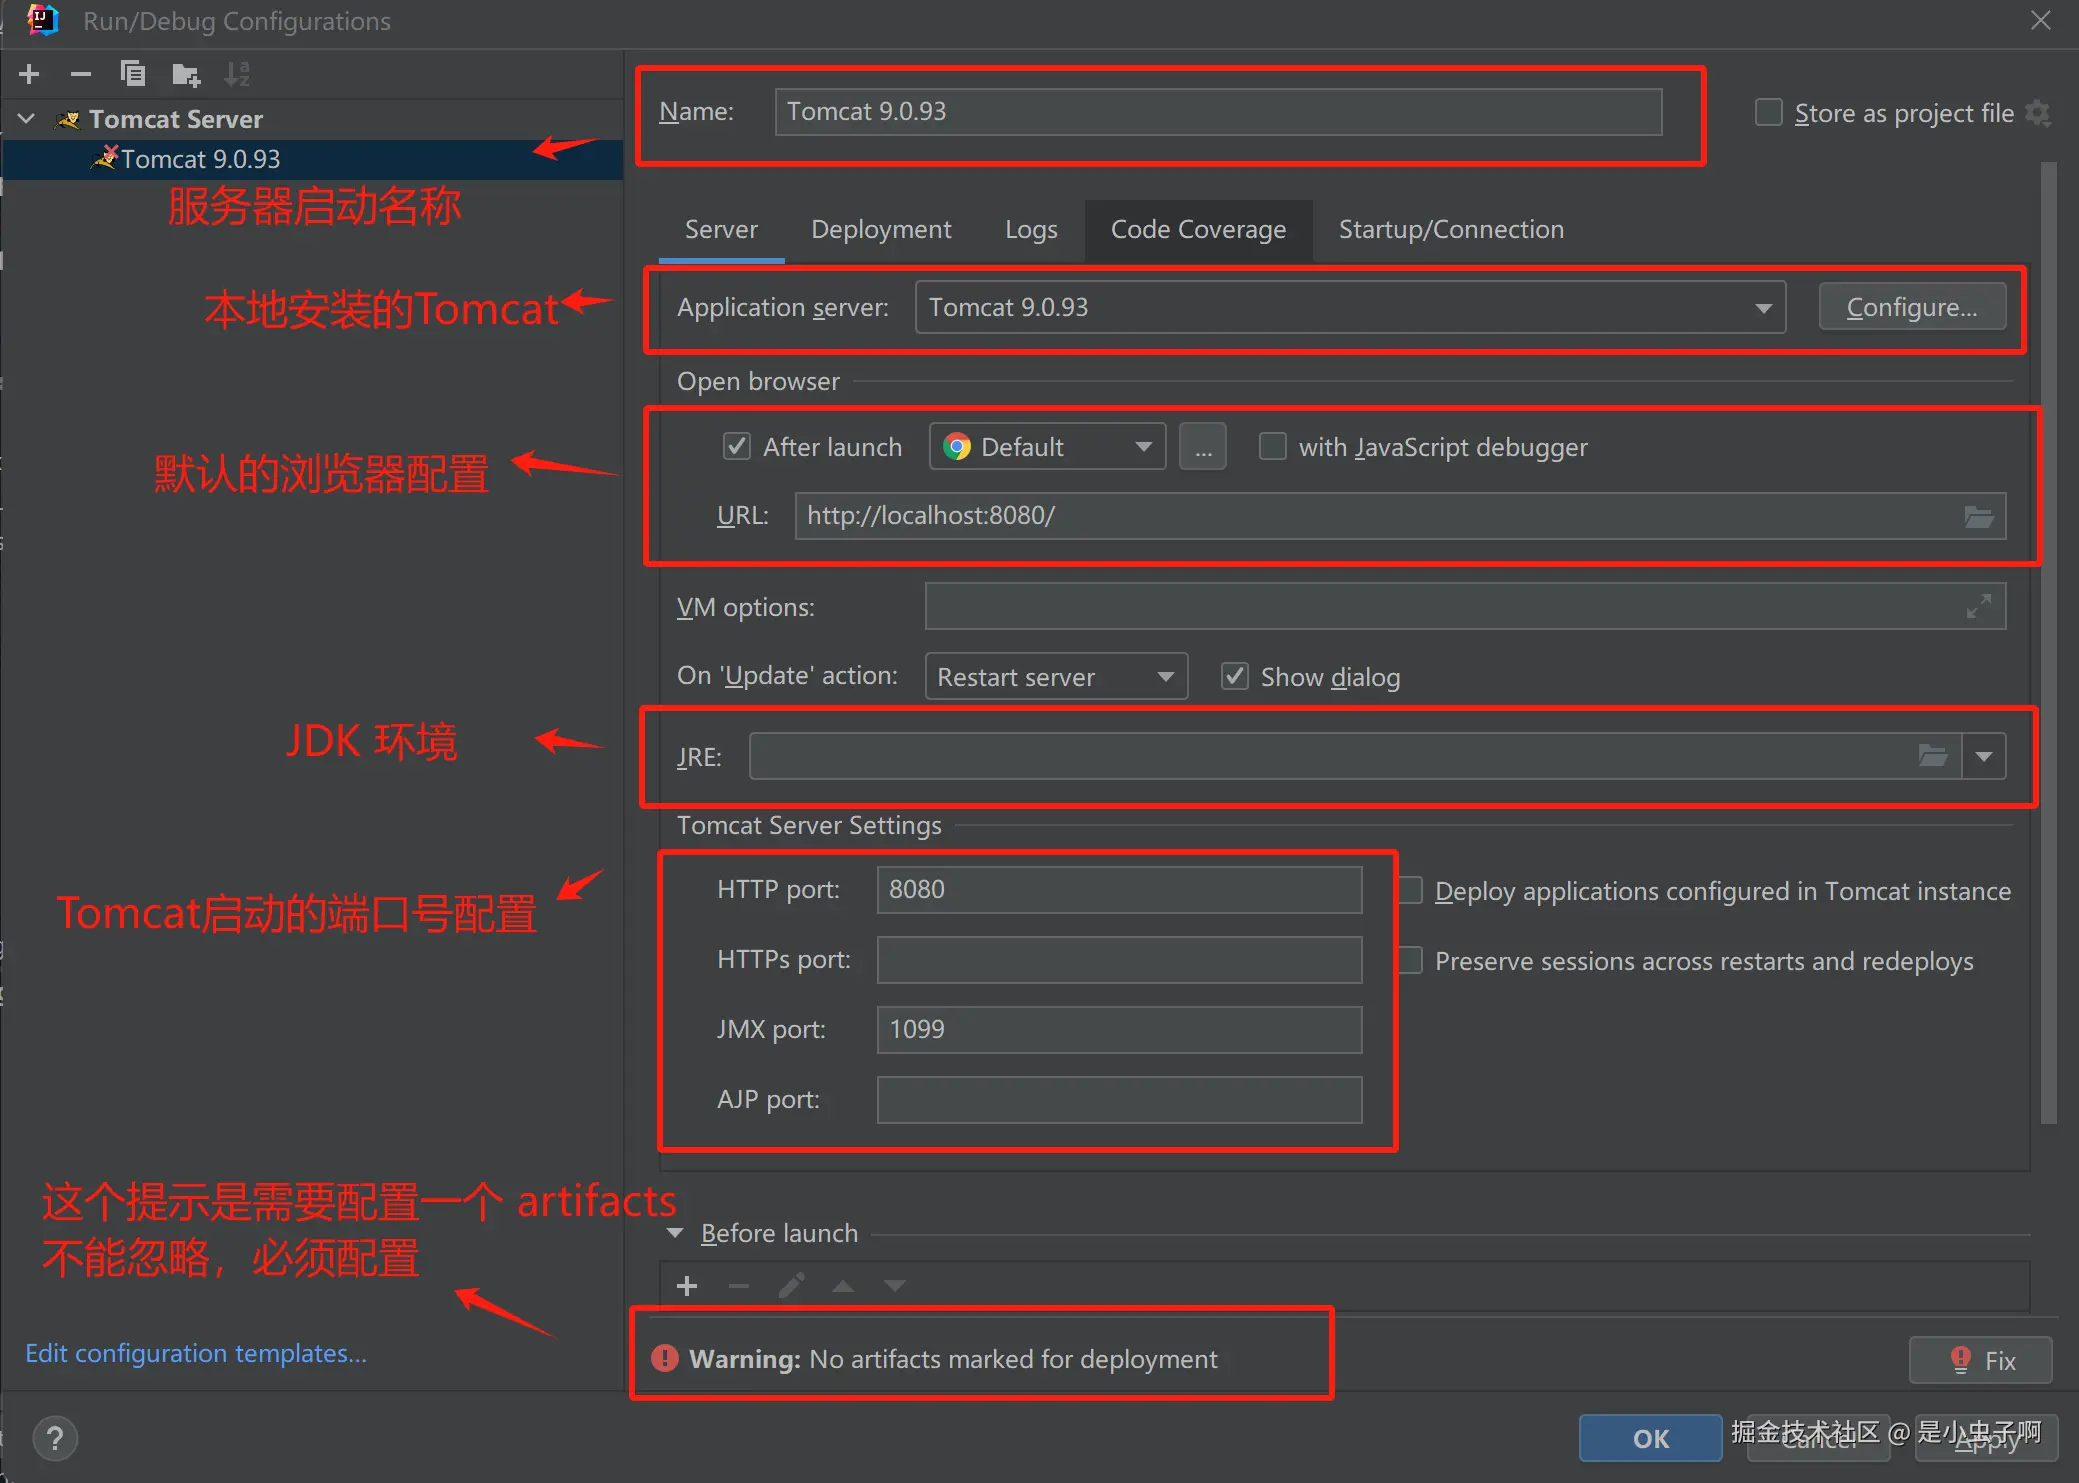Click the Remove Configuration minus icon
Image resolution: width=2079 pixels, height=1483 pixels.
[81, 74]
